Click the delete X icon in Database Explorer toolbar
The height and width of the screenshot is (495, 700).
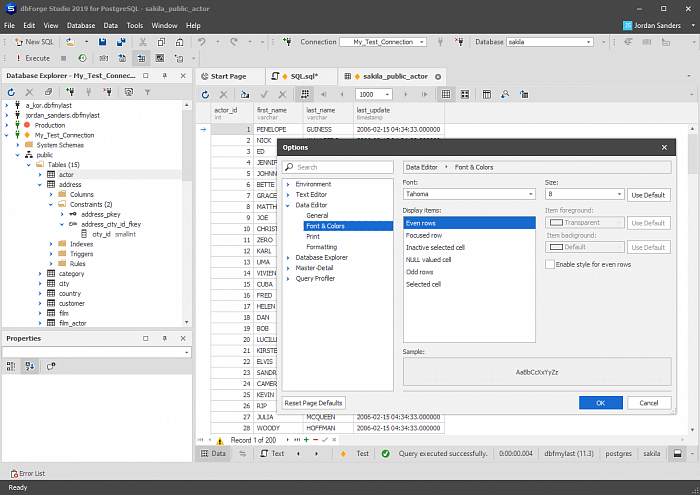(x=29, y=92)
